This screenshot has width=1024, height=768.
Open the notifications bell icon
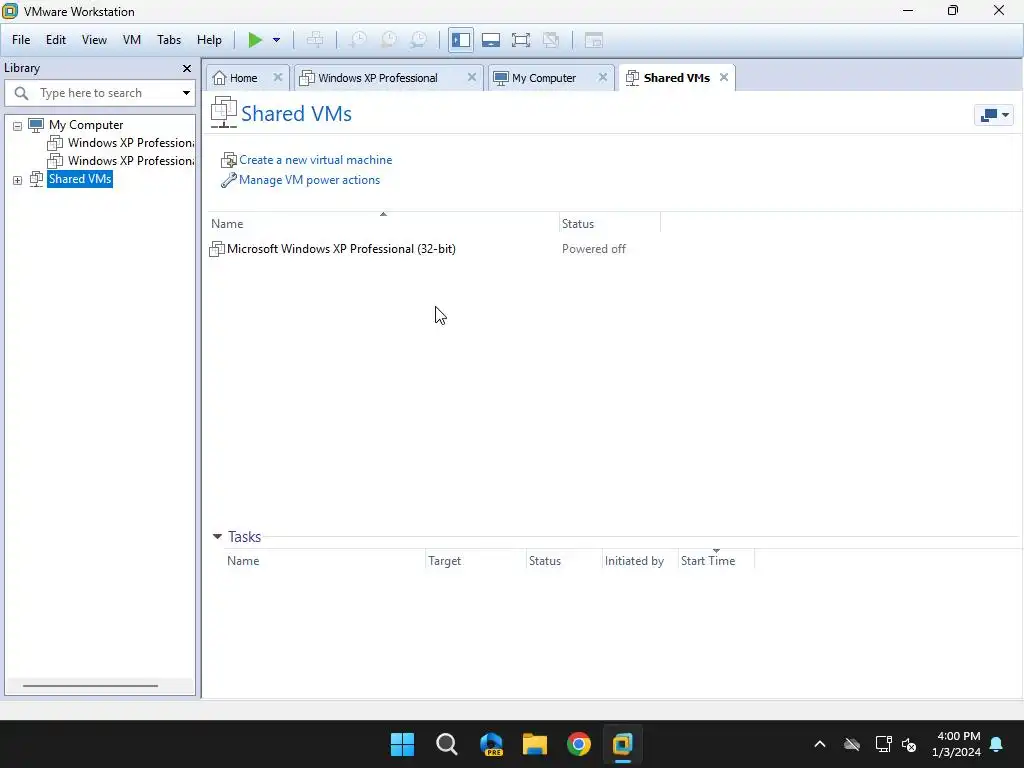(x=997, y=744)
